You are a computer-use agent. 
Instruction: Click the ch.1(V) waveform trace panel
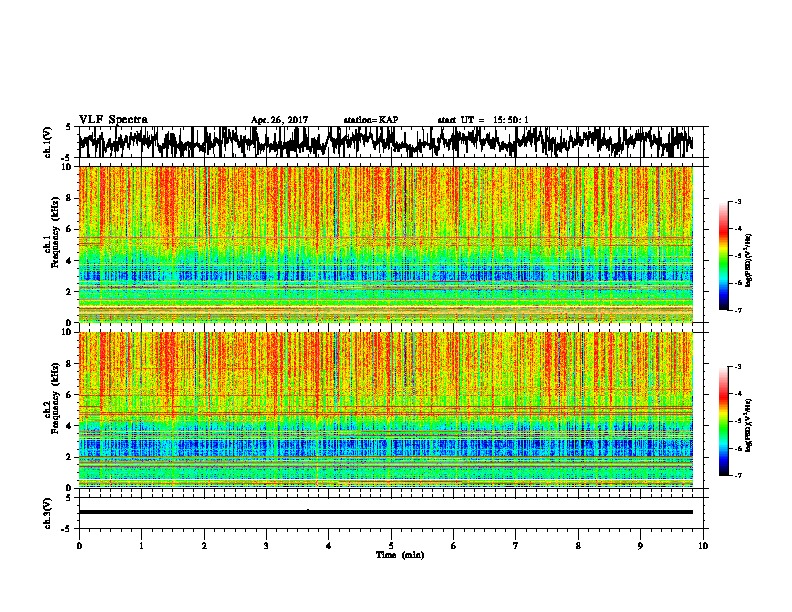pos(390,142)
